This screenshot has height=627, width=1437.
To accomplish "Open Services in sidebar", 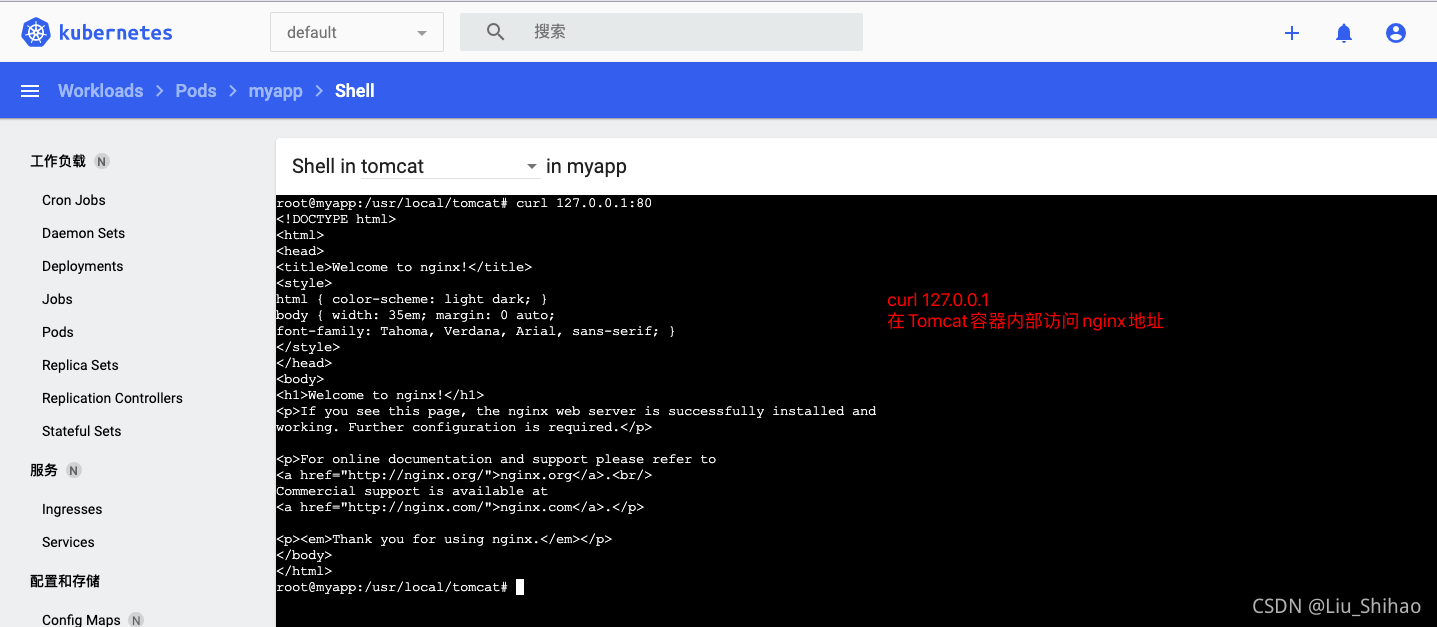I will pos(68,542).
